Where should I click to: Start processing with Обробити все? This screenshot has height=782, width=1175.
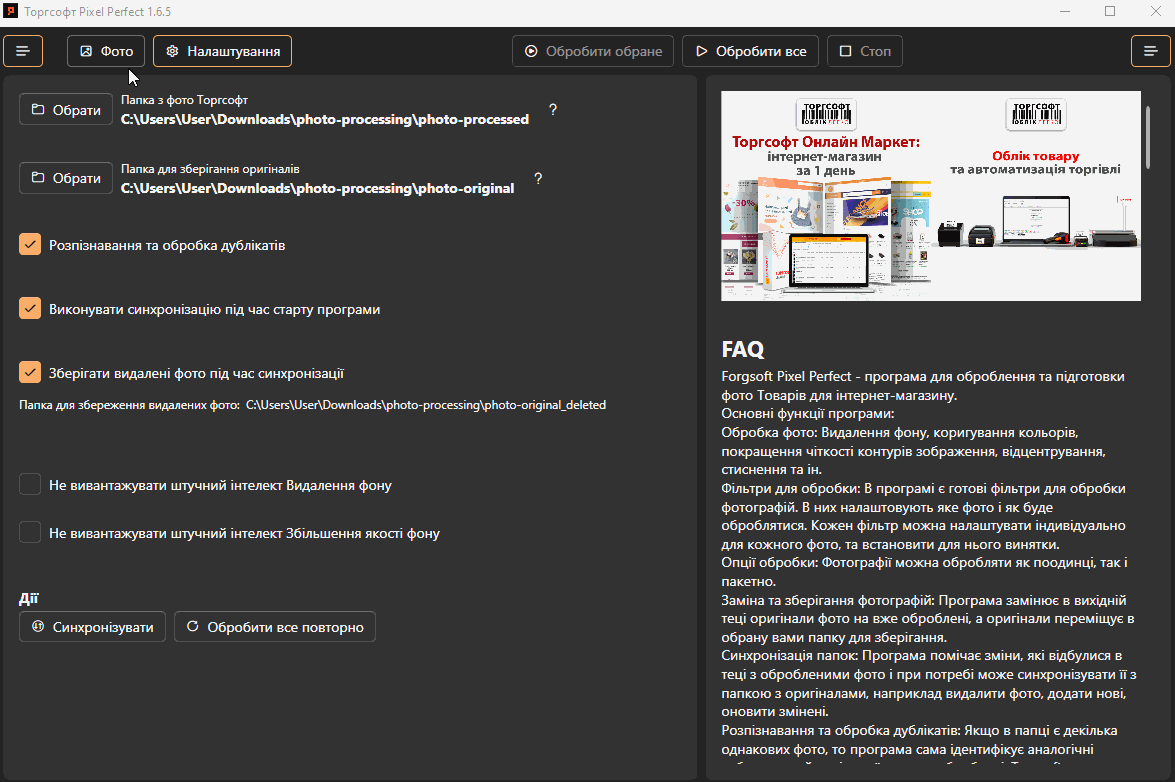[750, 51]
